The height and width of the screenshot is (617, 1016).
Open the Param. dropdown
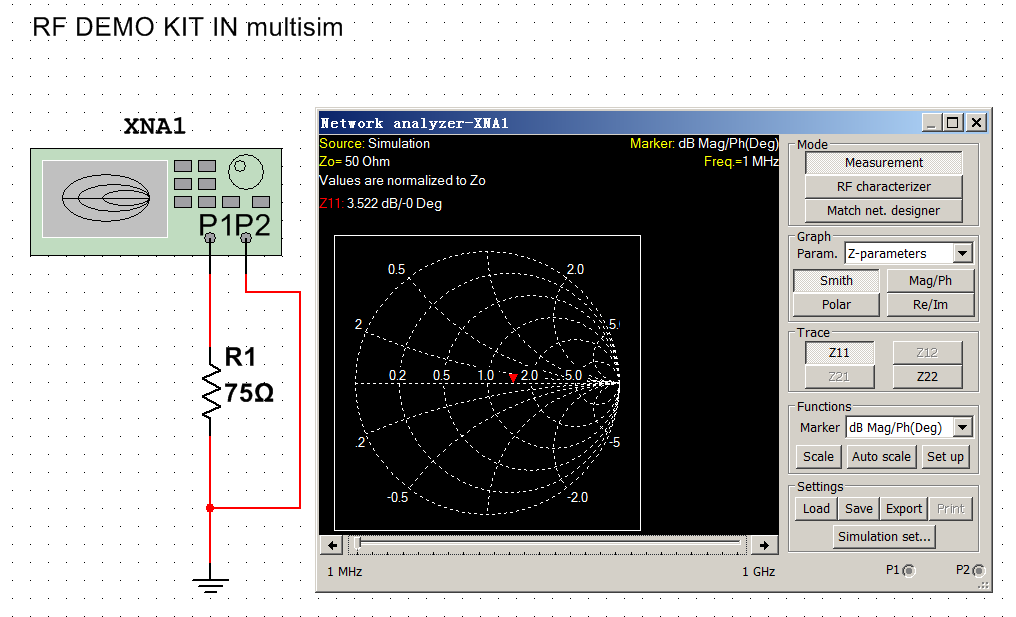click(x=963, y=253)
